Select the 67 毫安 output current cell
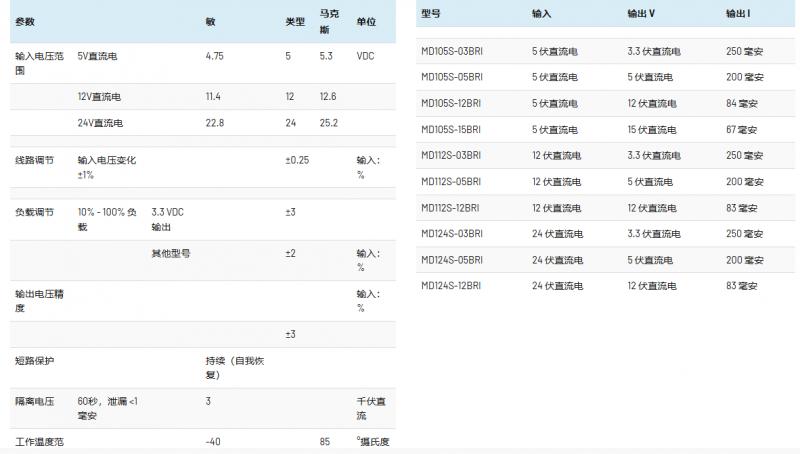Screen dimensions: 800x454 pos(742,129)
